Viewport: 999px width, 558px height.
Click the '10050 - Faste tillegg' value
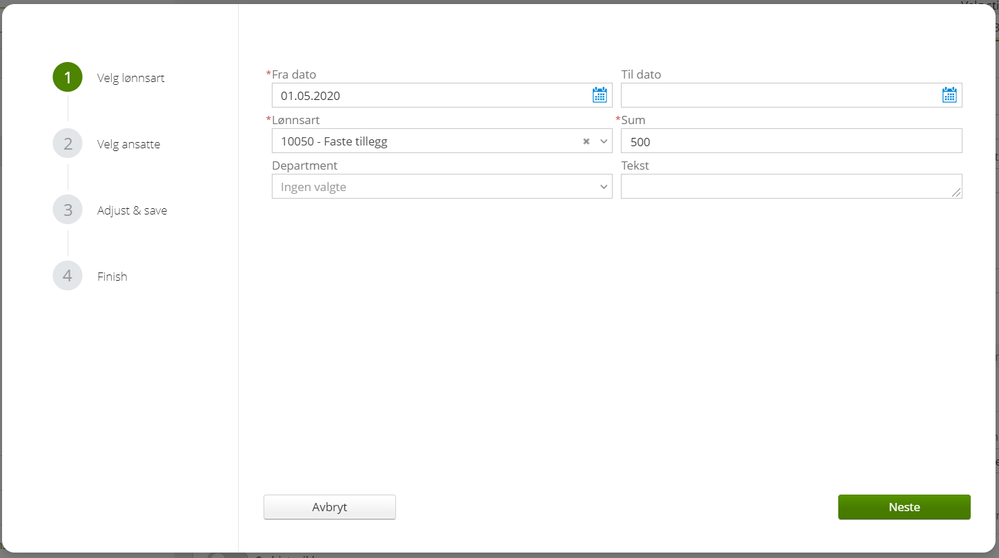tap(334, 141)
